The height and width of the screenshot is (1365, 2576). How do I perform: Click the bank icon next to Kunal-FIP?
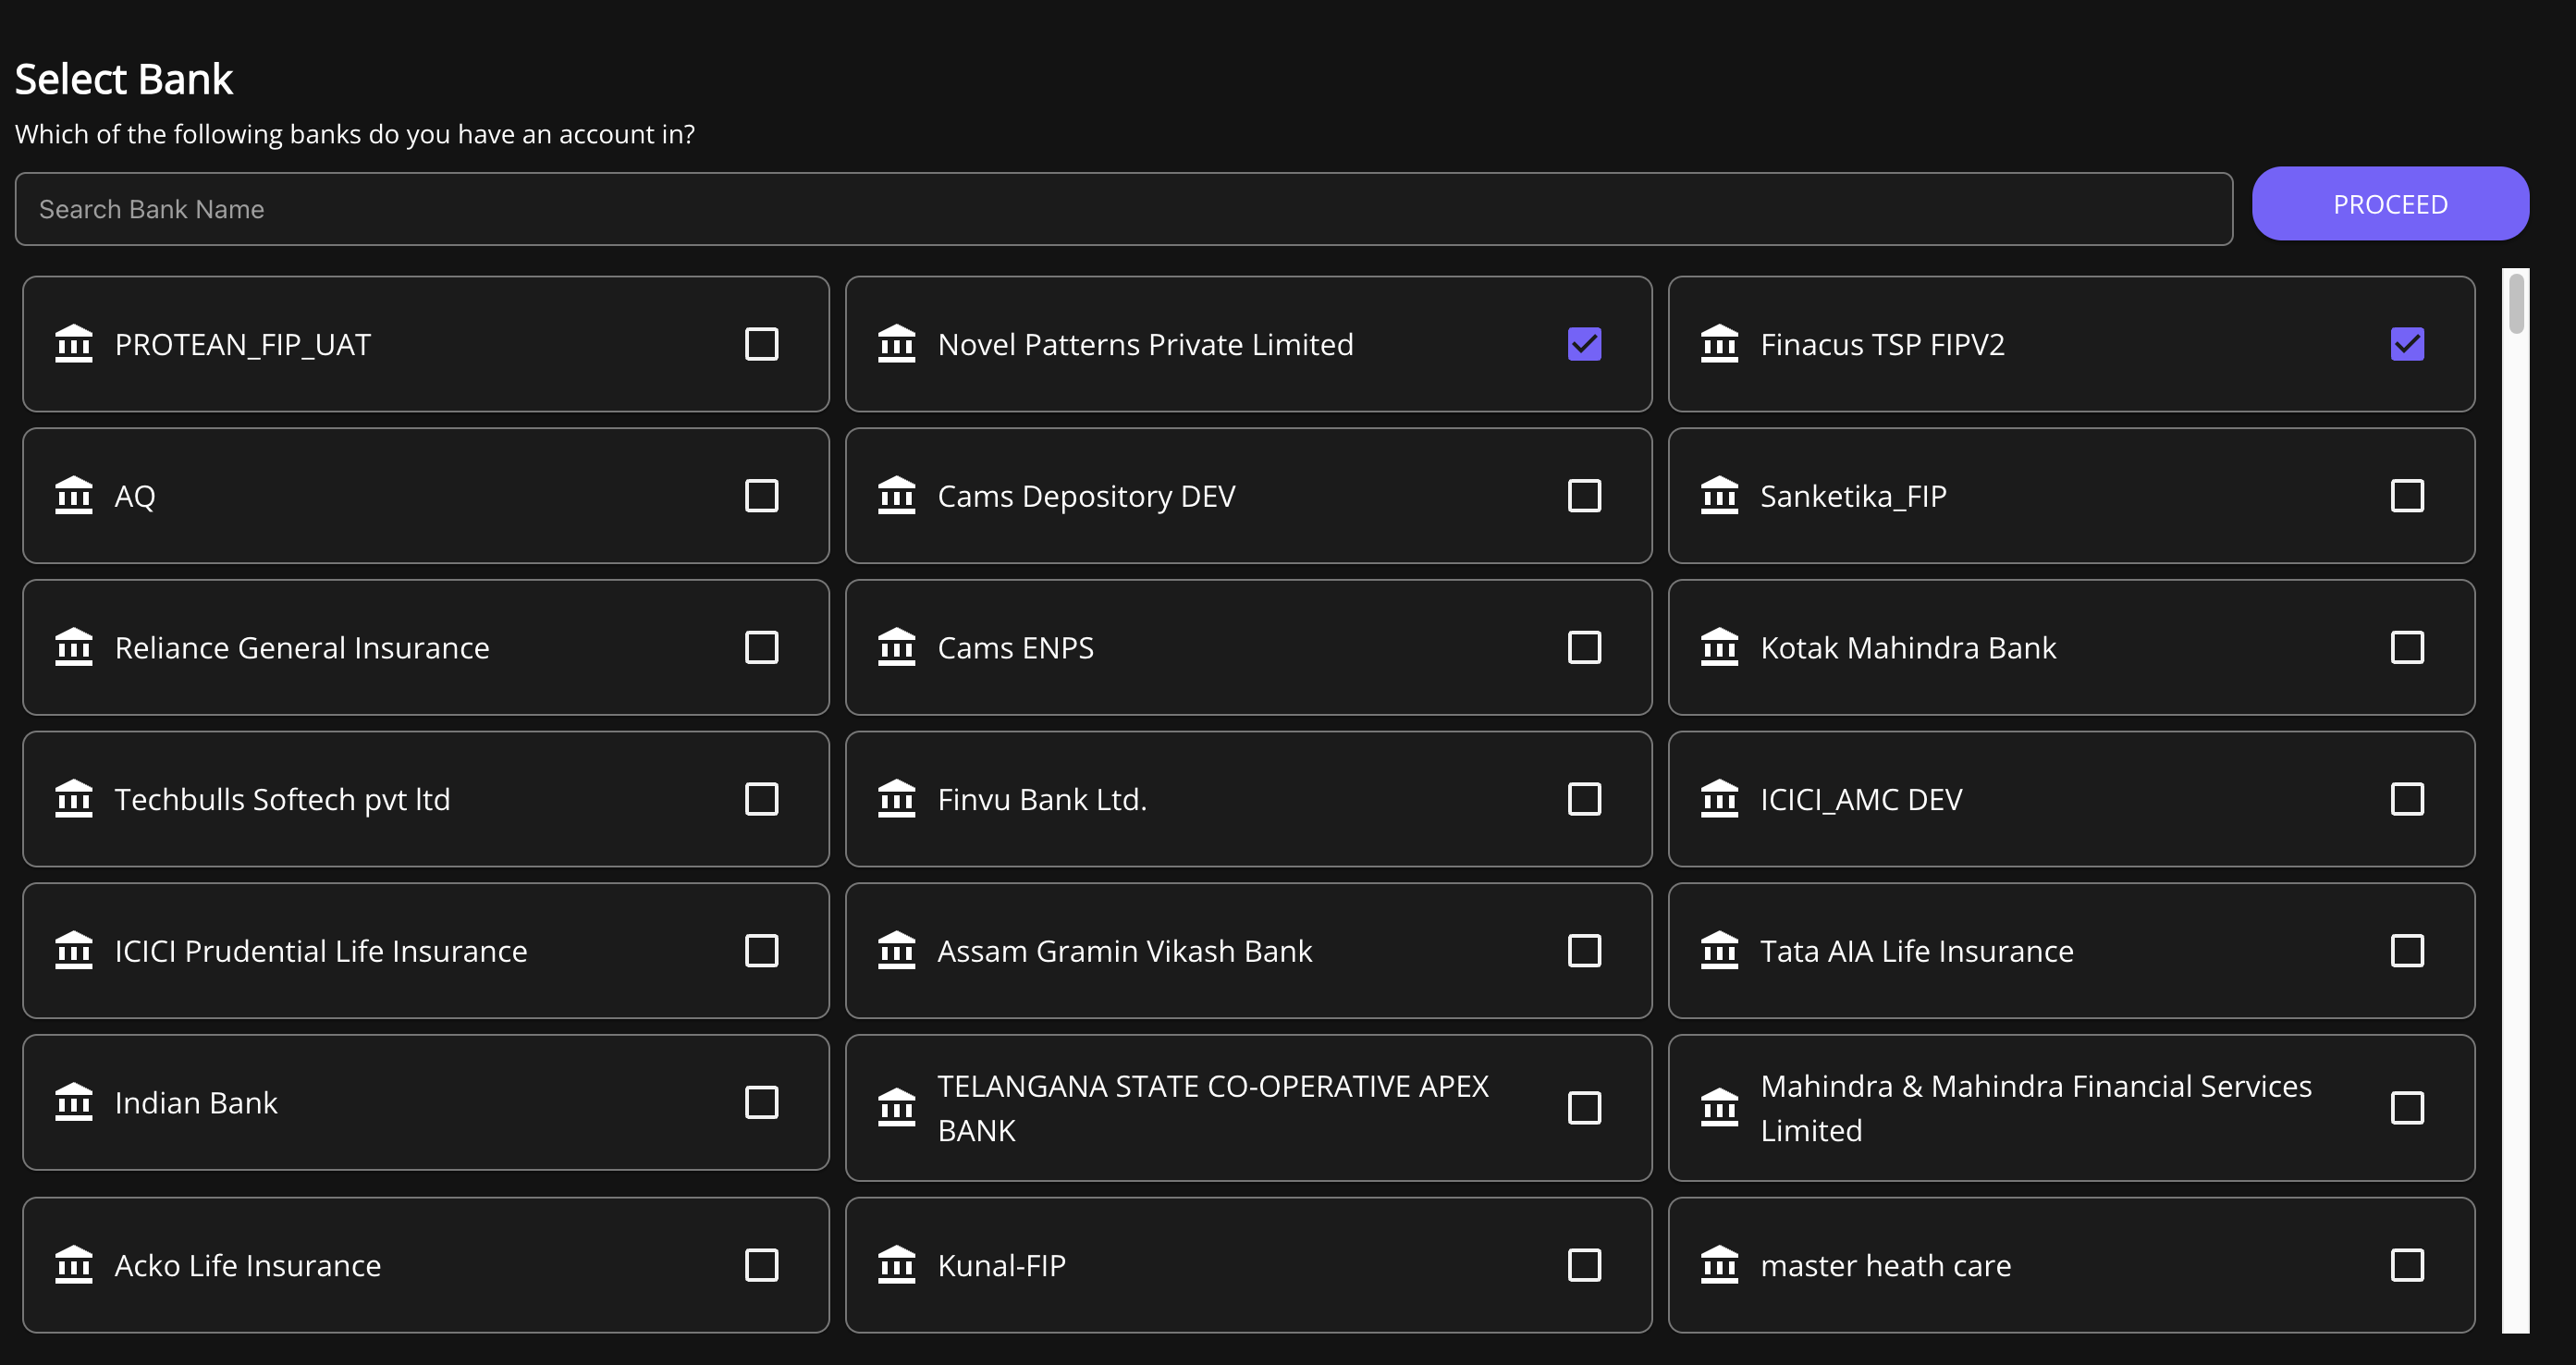(897, 1265)
